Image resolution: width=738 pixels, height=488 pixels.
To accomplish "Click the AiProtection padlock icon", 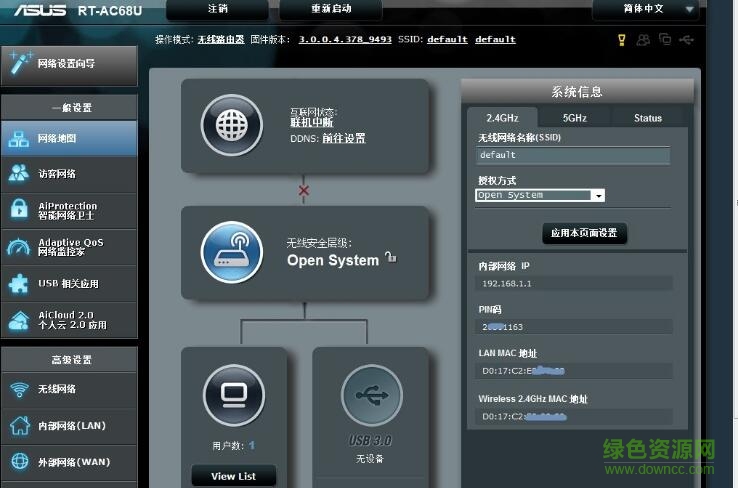I will [x=19, y=209].
